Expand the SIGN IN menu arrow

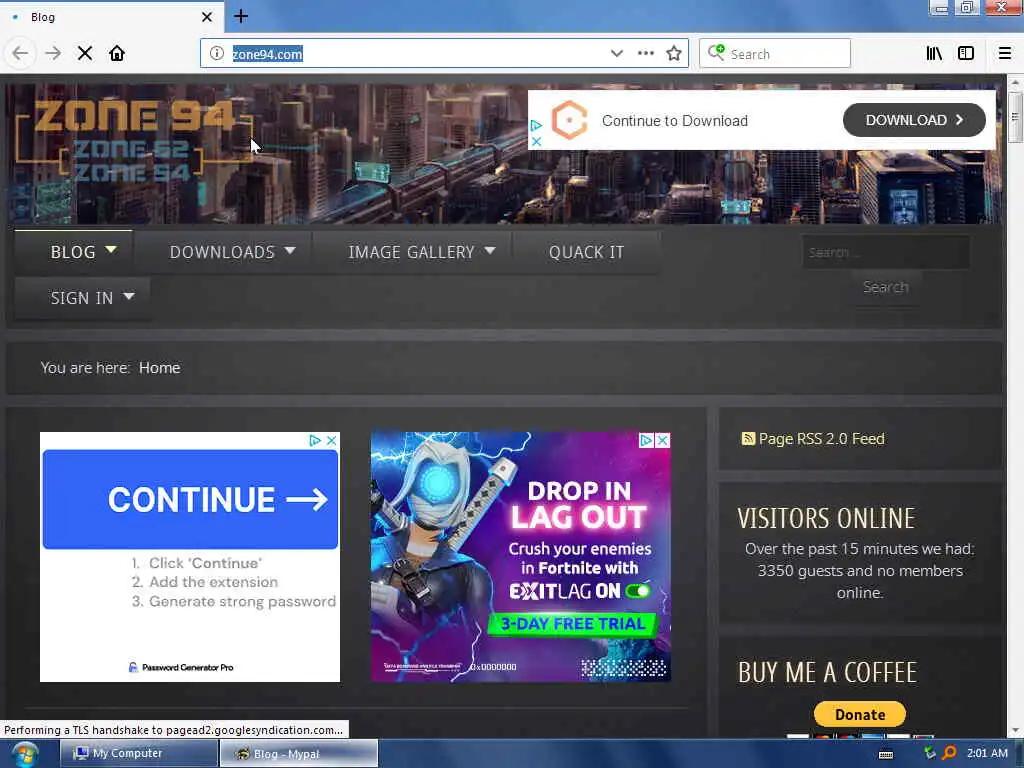click(129, 296)
